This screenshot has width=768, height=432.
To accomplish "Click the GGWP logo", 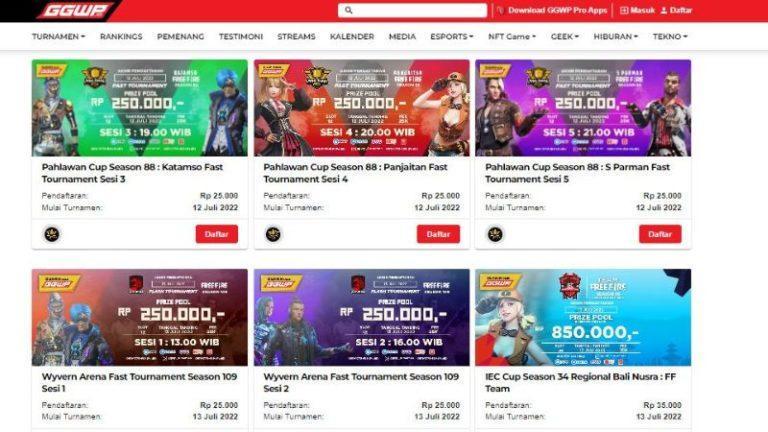I will pyautogui.click(x=74, y=10).
